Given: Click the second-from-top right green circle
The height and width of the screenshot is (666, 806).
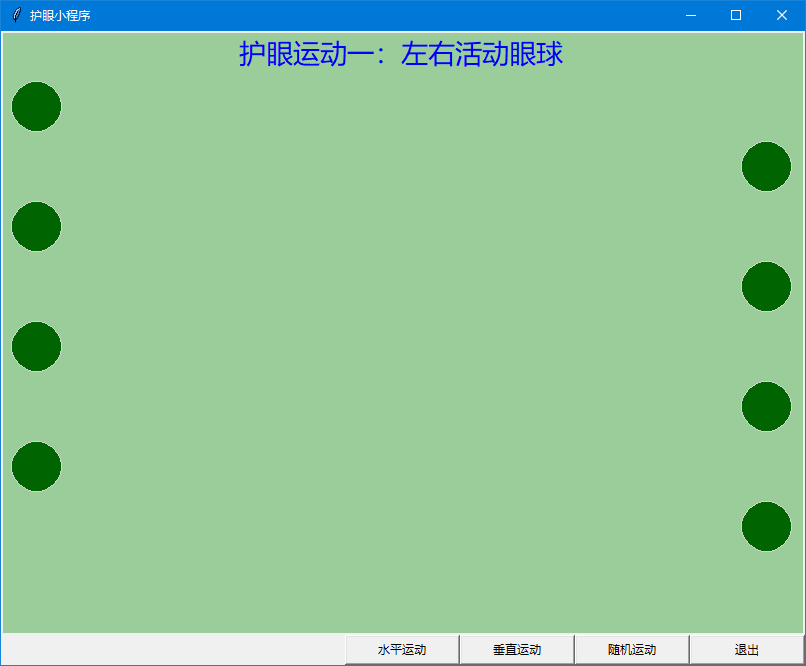Looking at the screenshot, I should (x=766, y=286).
